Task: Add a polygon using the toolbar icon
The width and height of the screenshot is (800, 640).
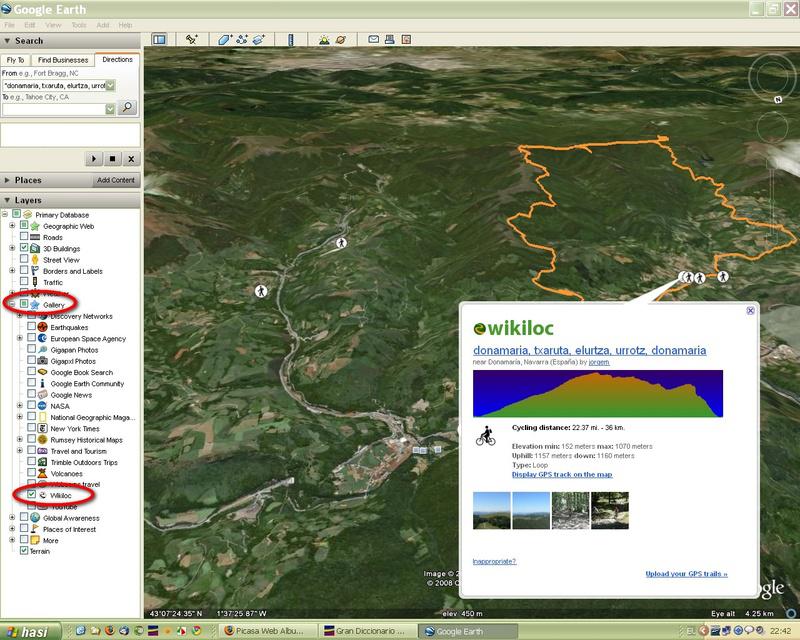Action: (224, 39)
